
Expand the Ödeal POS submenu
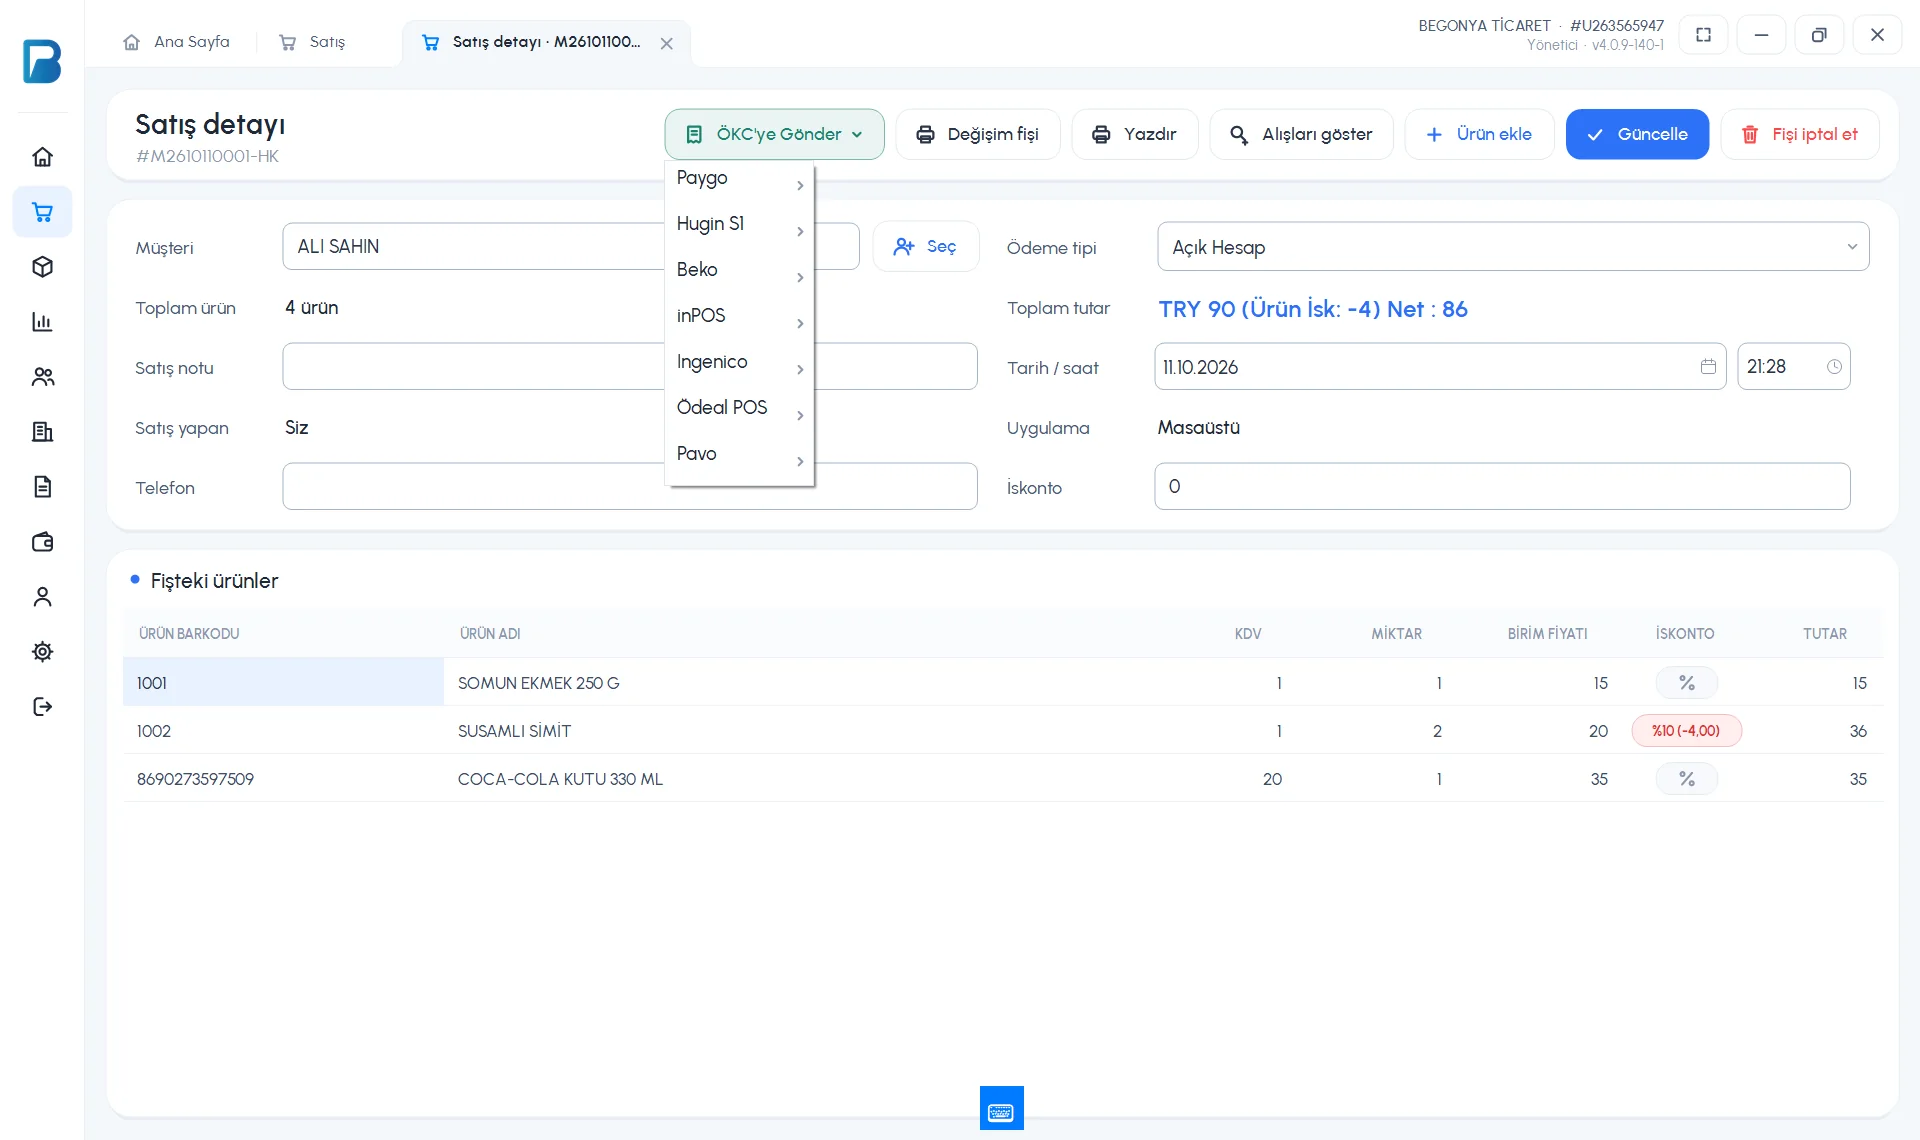(x=740, y=410)
